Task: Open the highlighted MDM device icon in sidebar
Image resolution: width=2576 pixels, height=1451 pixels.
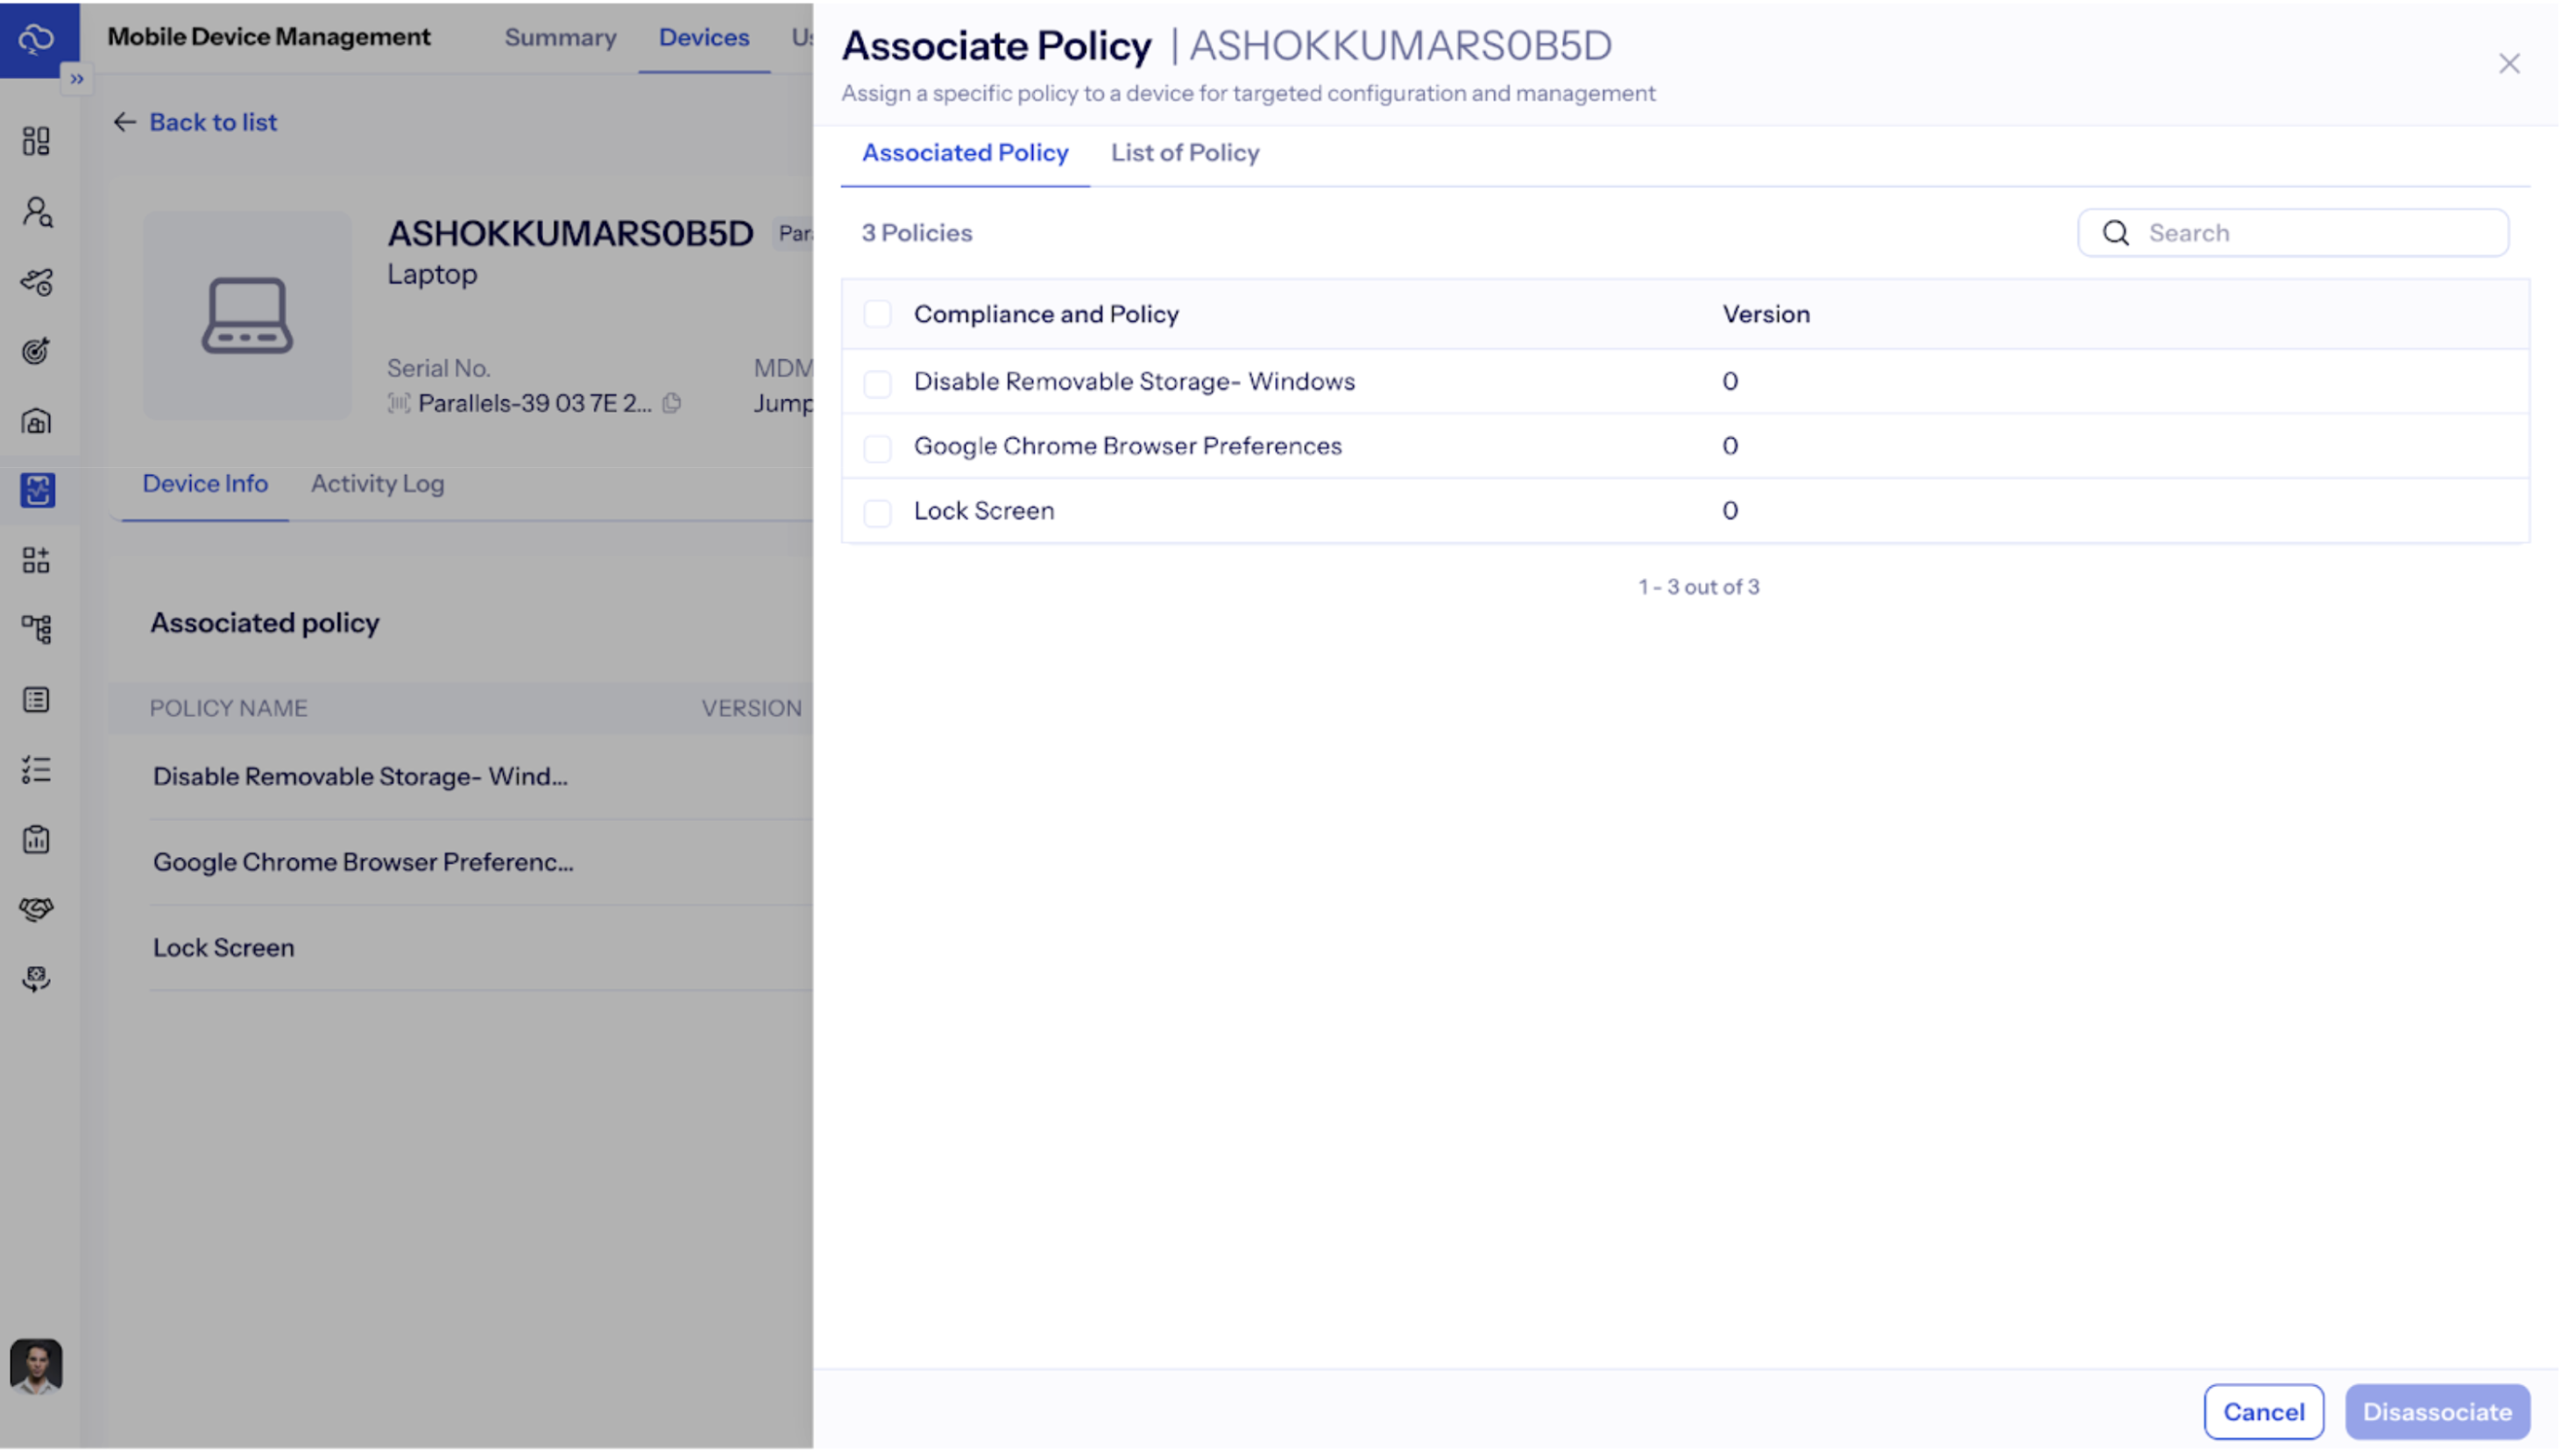Action: coord(36,491)
